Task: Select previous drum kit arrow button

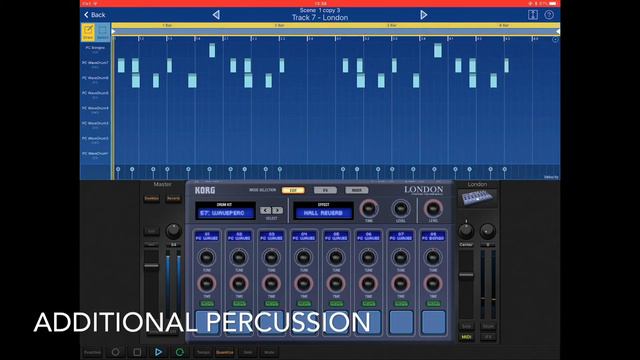Action: (x=265, y=210)
